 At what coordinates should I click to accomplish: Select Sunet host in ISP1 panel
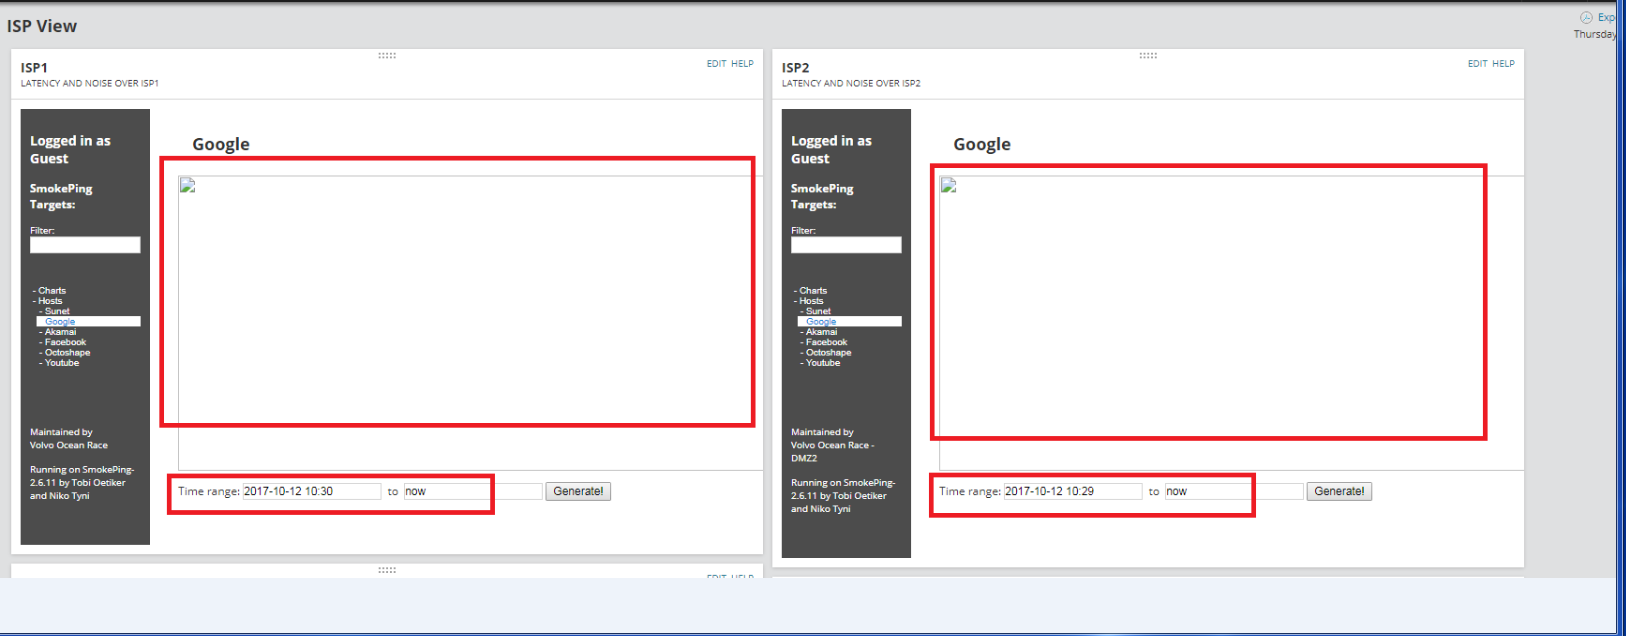tap(57, 311)
